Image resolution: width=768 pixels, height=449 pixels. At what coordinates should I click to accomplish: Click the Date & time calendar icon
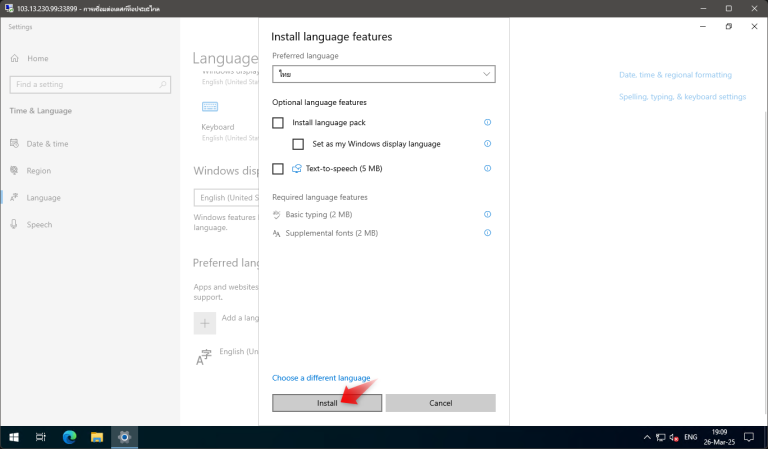14,143
